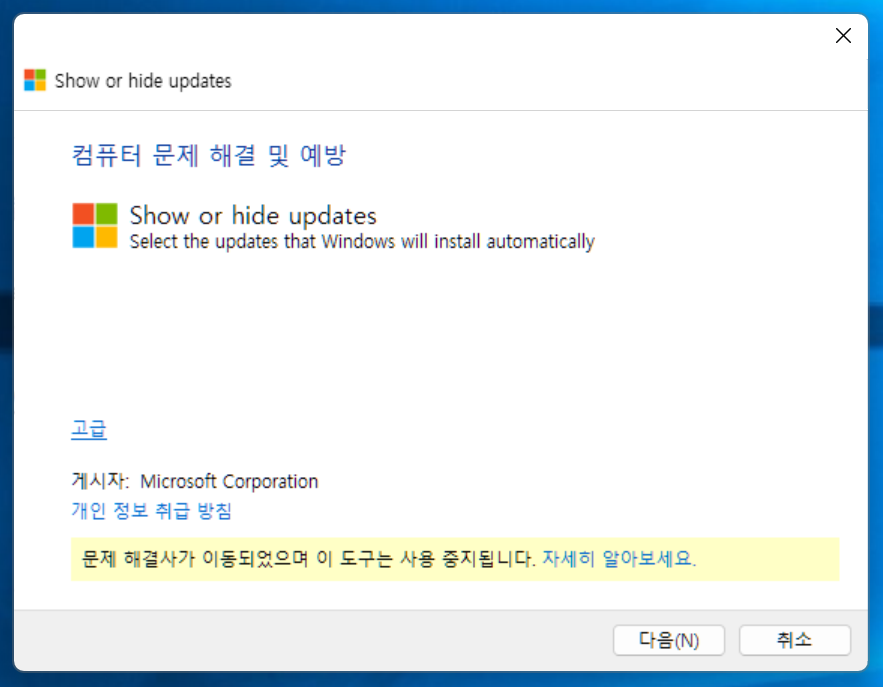Open 개인 정보 취급 방침 link

coord(151,511)
